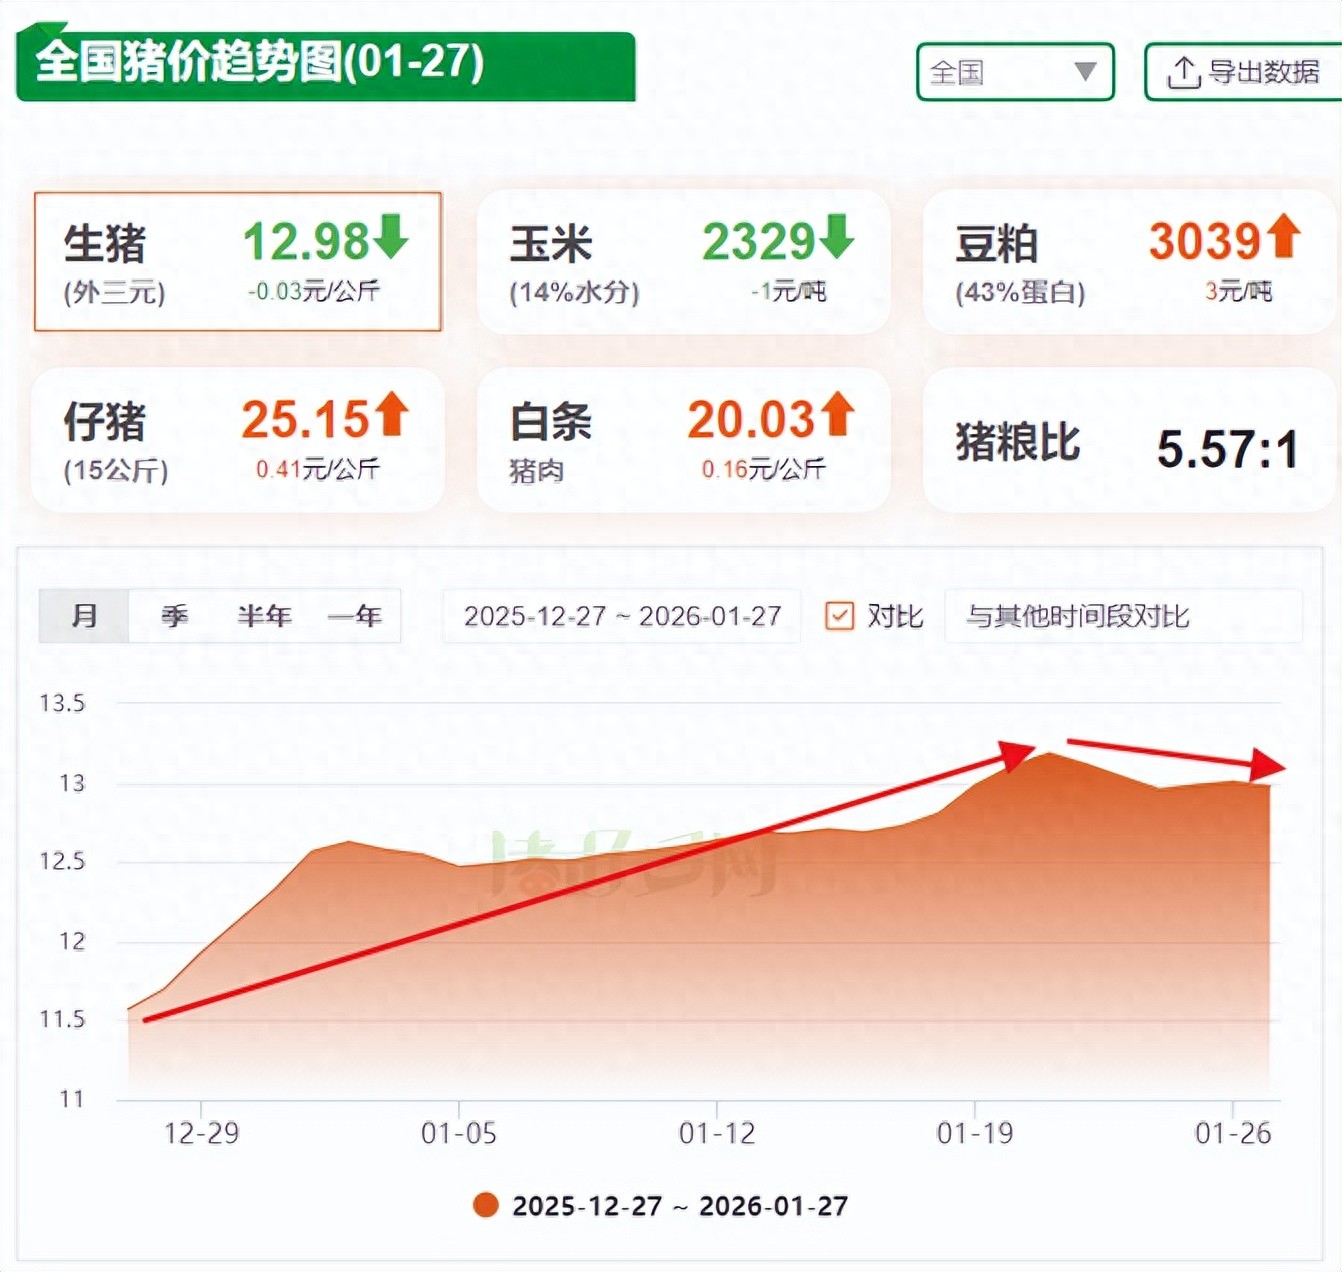Click the green down arrow beside 12.98
The image size is (1342, 1272).
pyautogui.click(x=391, y=237)
